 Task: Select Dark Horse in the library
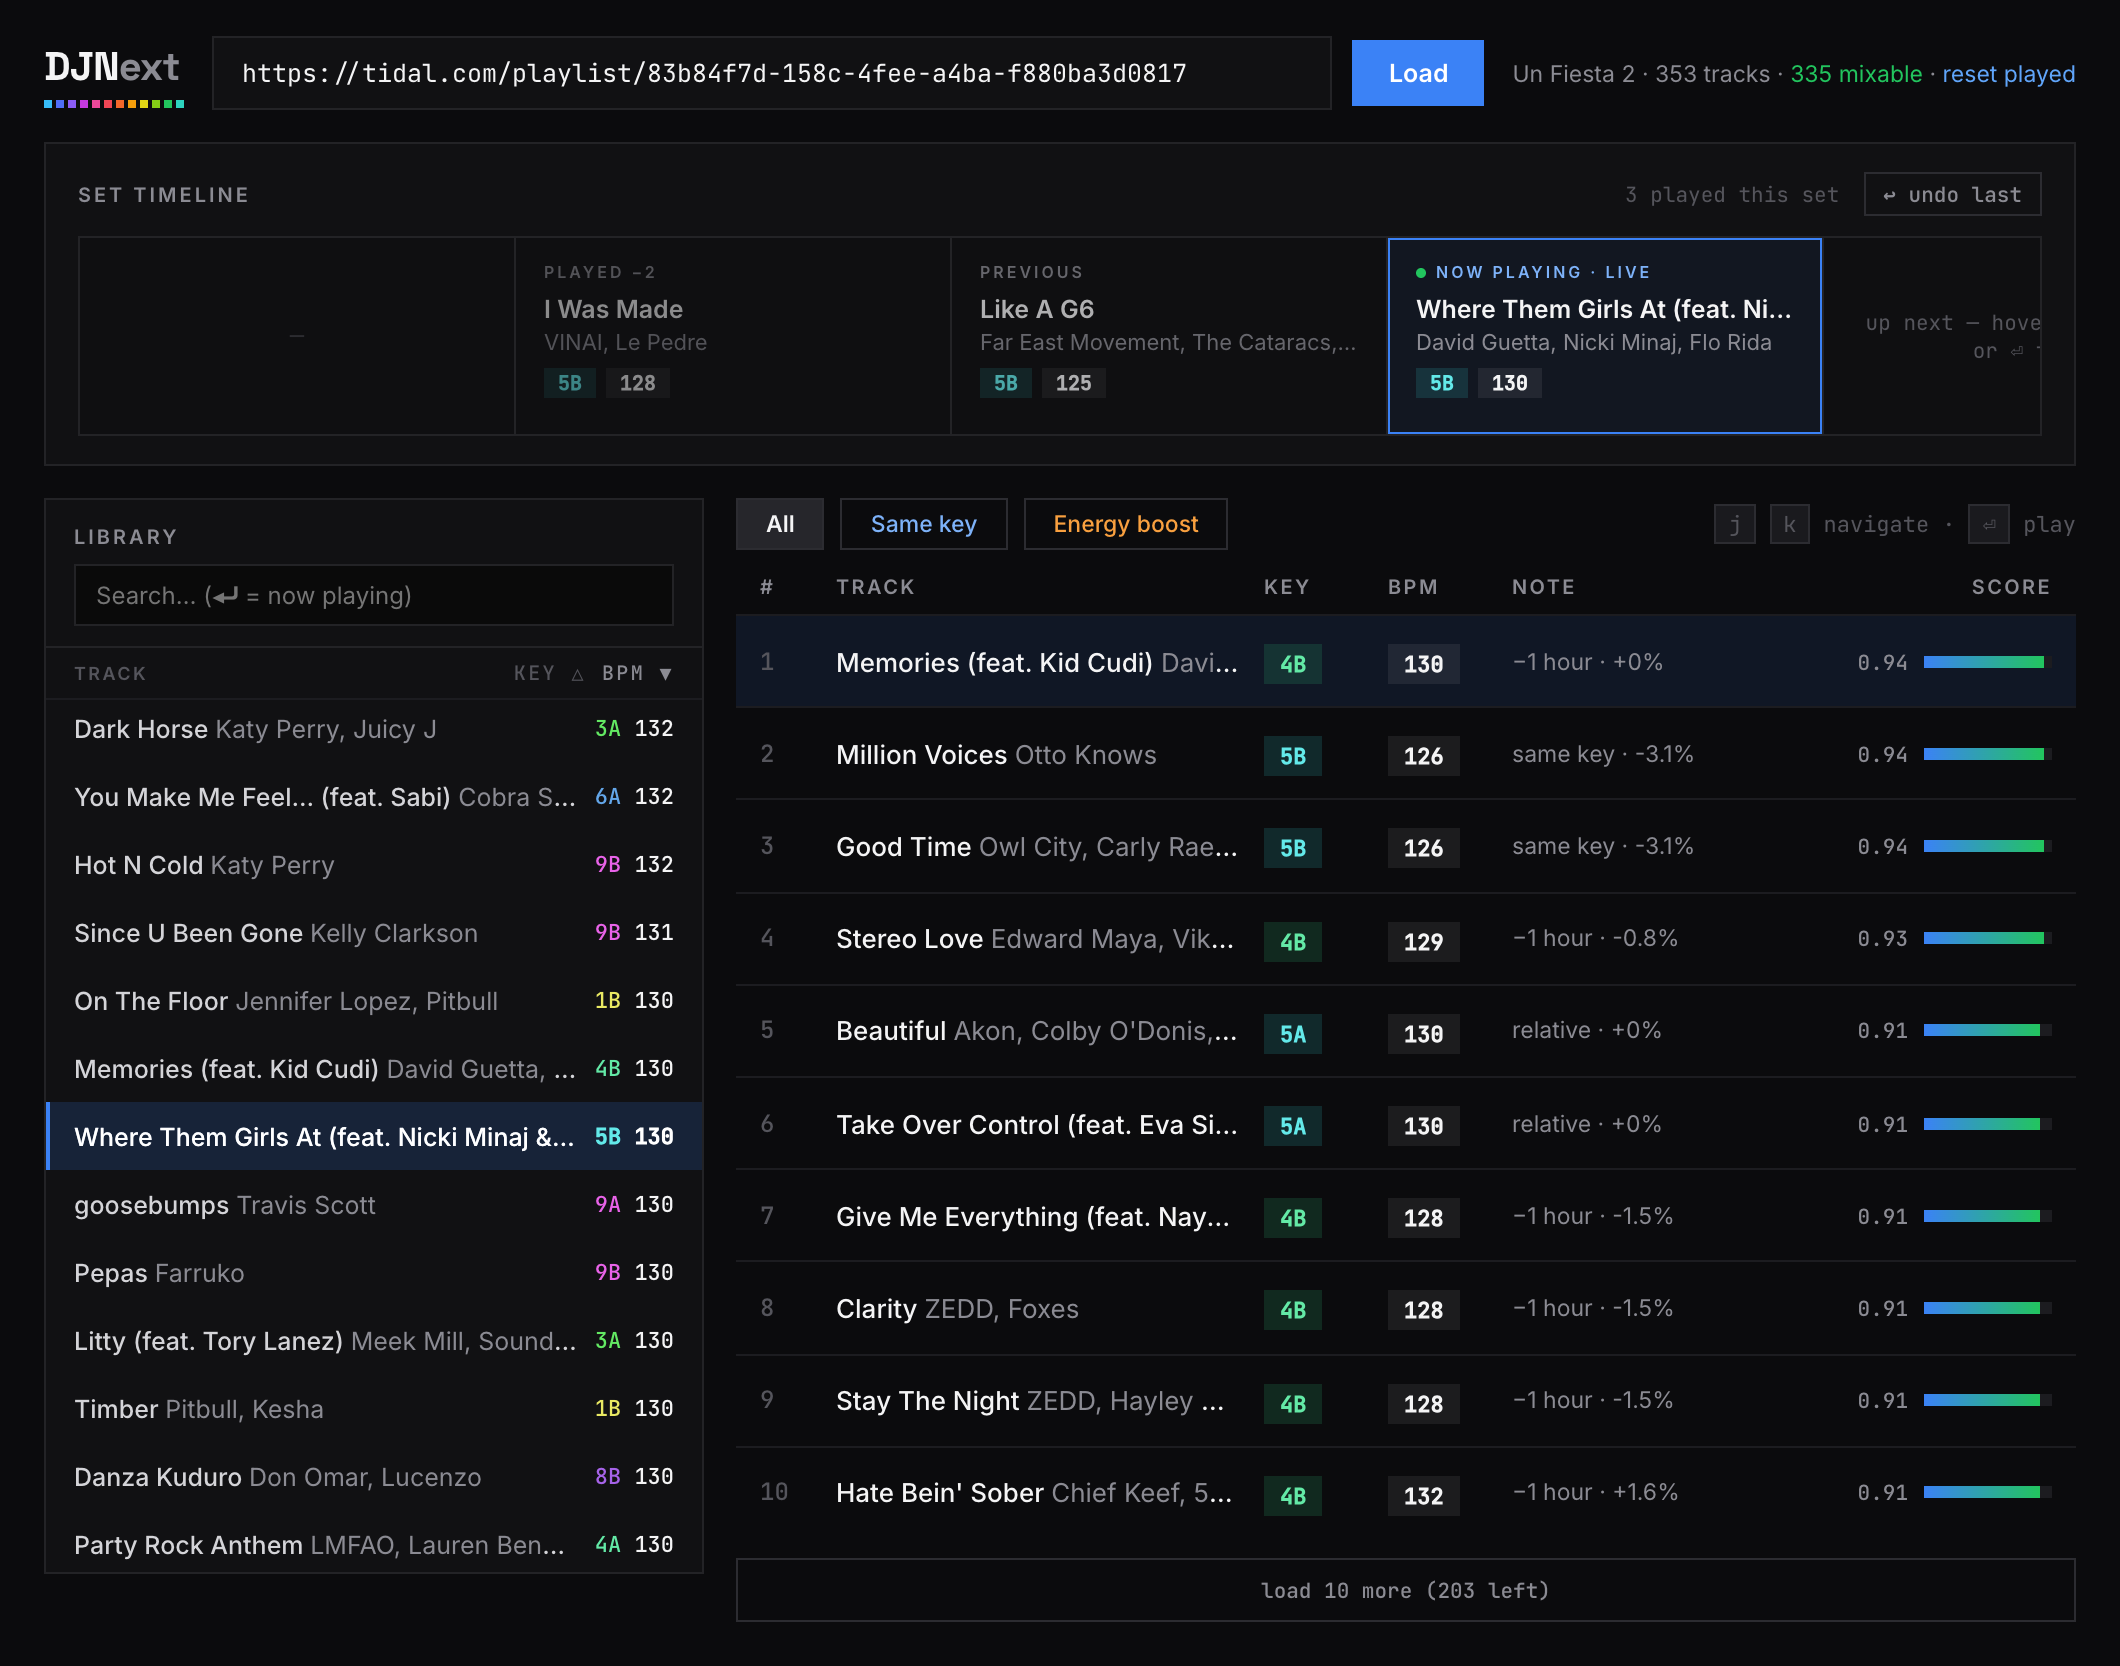coord(374,729)
